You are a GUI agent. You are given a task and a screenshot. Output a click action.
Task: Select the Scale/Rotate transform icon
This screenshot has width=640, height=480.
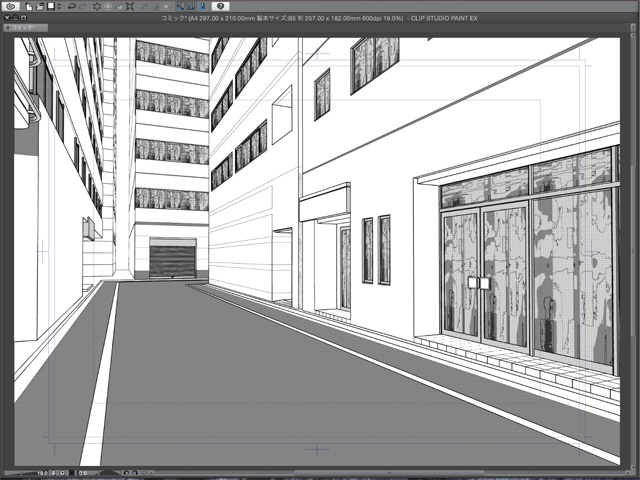130,7
